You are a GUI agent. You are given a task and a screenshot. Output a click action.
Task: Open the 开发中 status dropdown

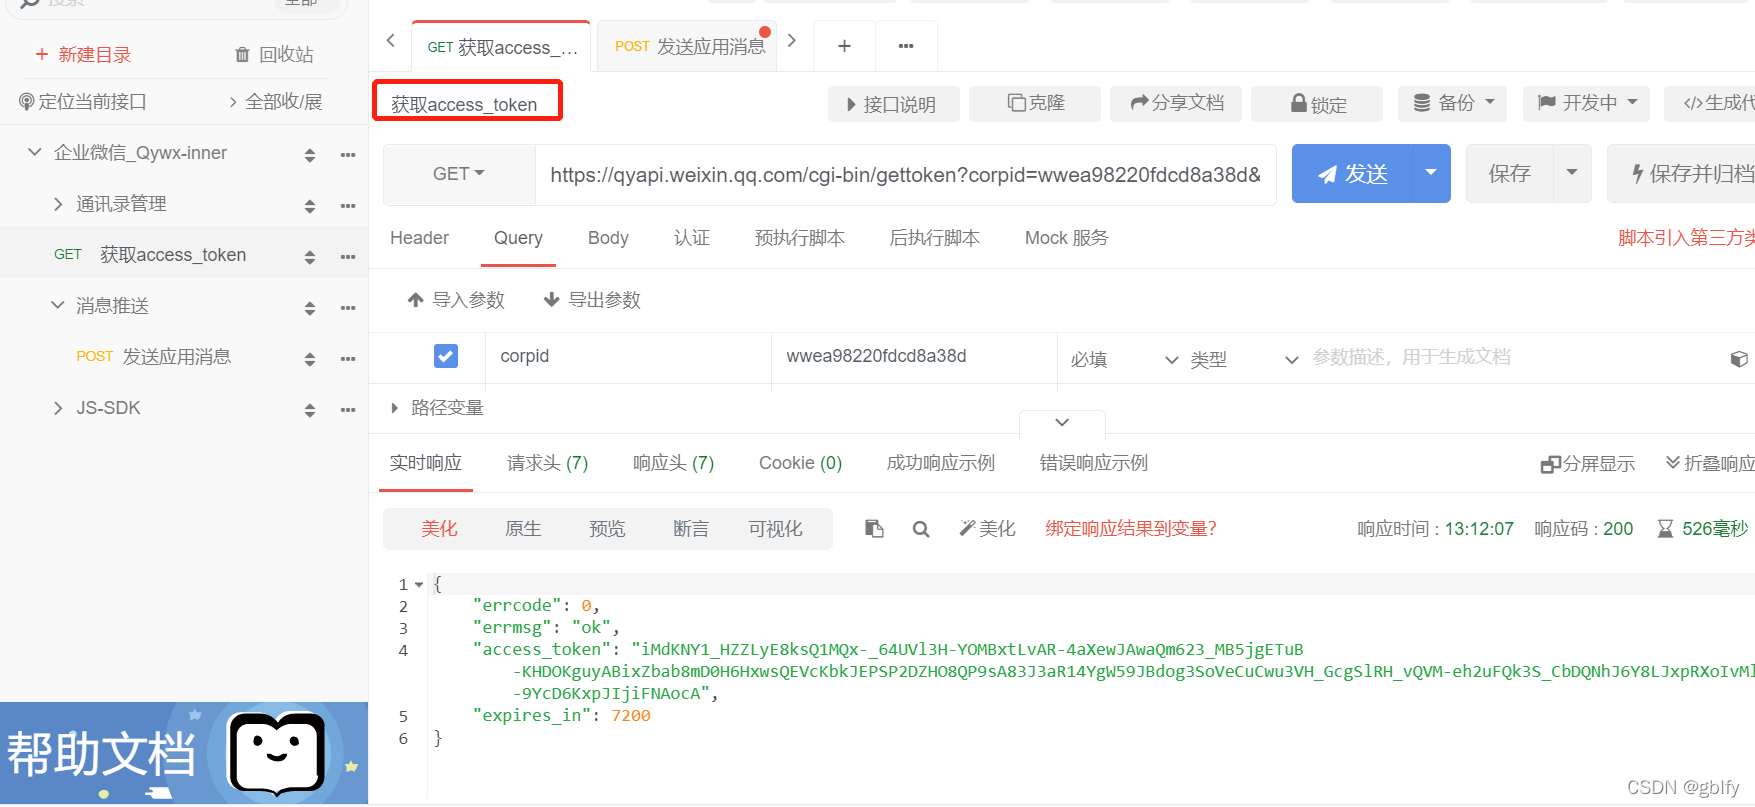click(1587, 103)
